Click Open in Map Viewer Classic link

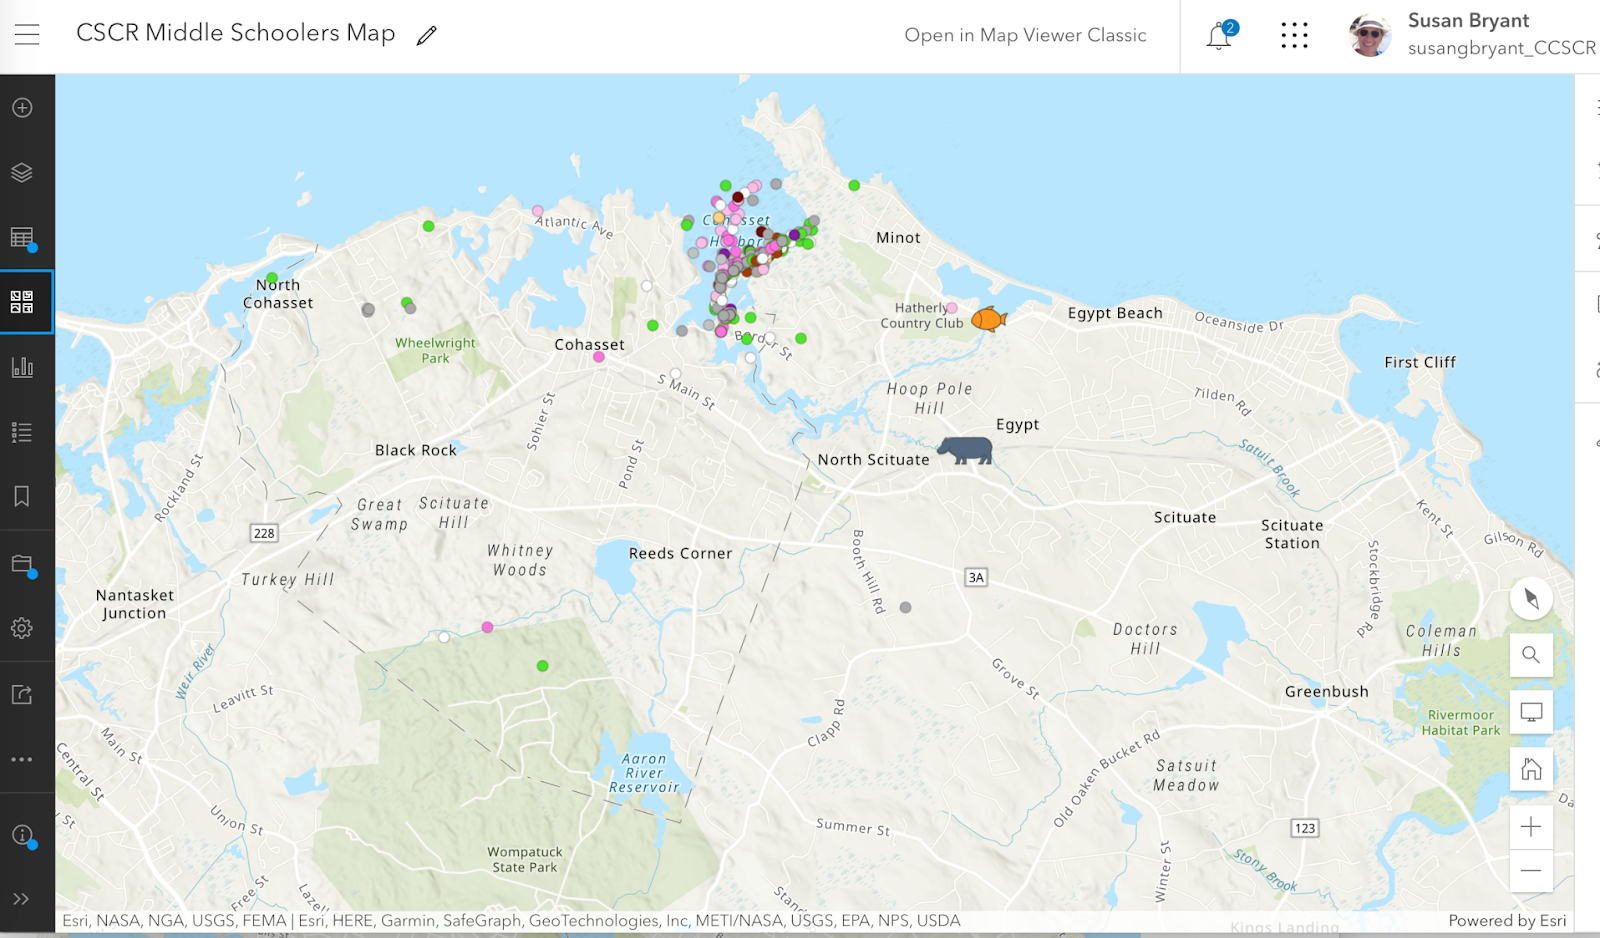click(1025, 35)
